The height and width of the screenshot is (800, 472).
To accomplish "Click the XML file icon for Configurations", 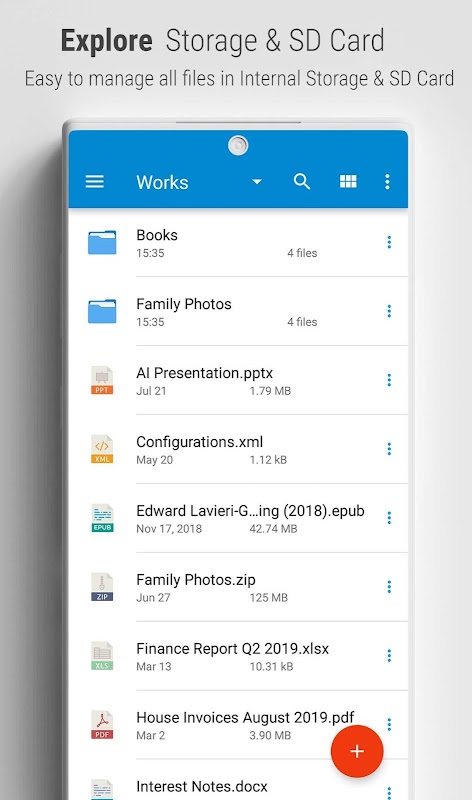I will 102,449.
